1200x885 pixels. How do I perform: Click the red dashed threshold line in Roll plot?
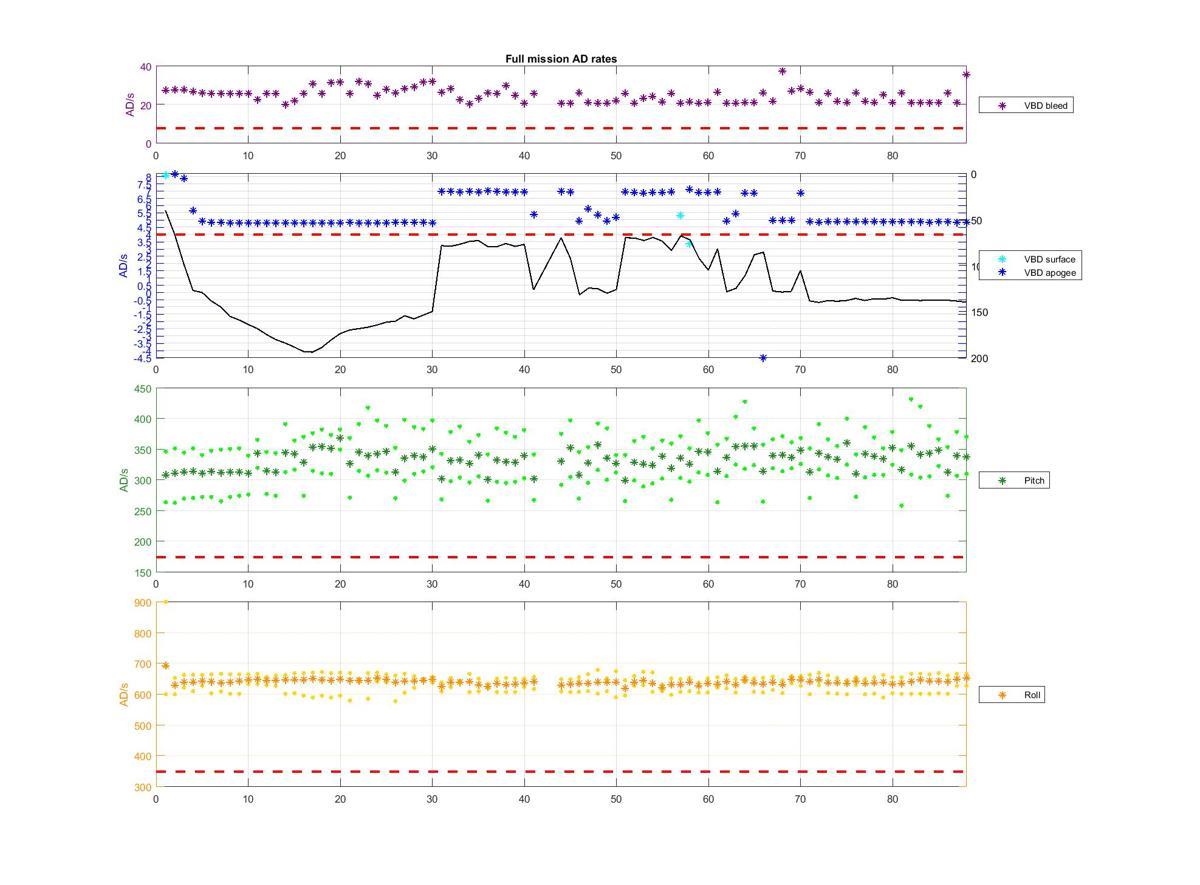pos(561,771)
